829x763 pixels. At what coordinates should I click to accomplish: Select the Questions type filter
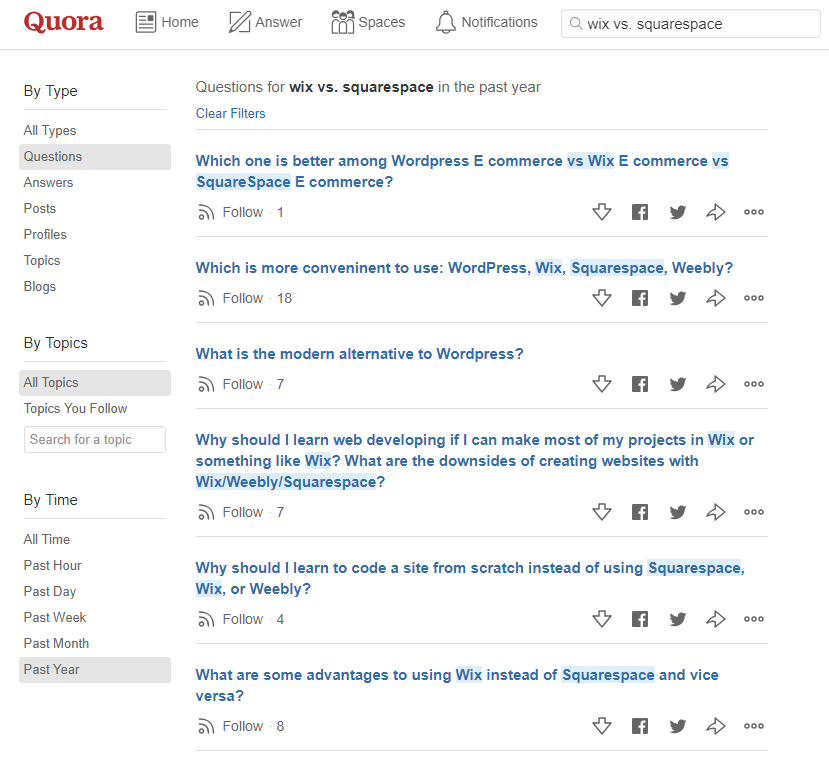point(95,157)
